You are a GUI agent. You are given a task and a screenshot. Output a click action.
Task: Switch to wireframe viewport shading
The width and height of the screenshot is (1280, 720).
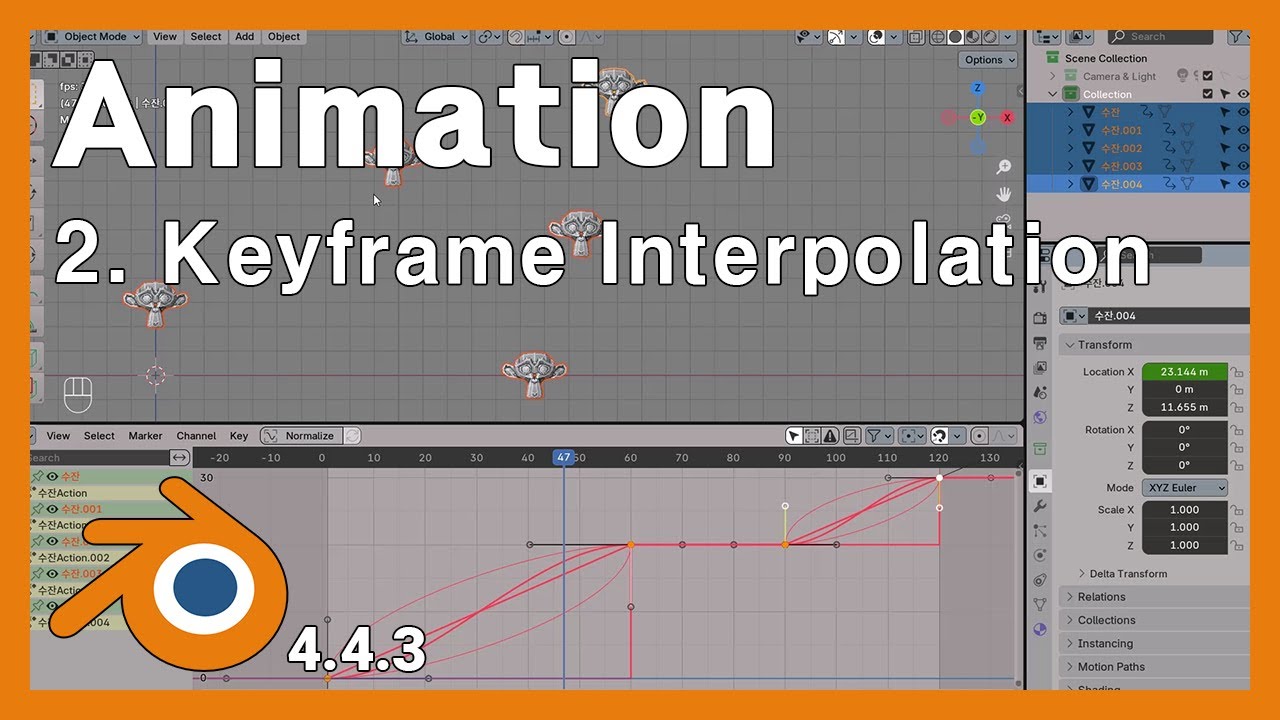(x=939, y=37)
